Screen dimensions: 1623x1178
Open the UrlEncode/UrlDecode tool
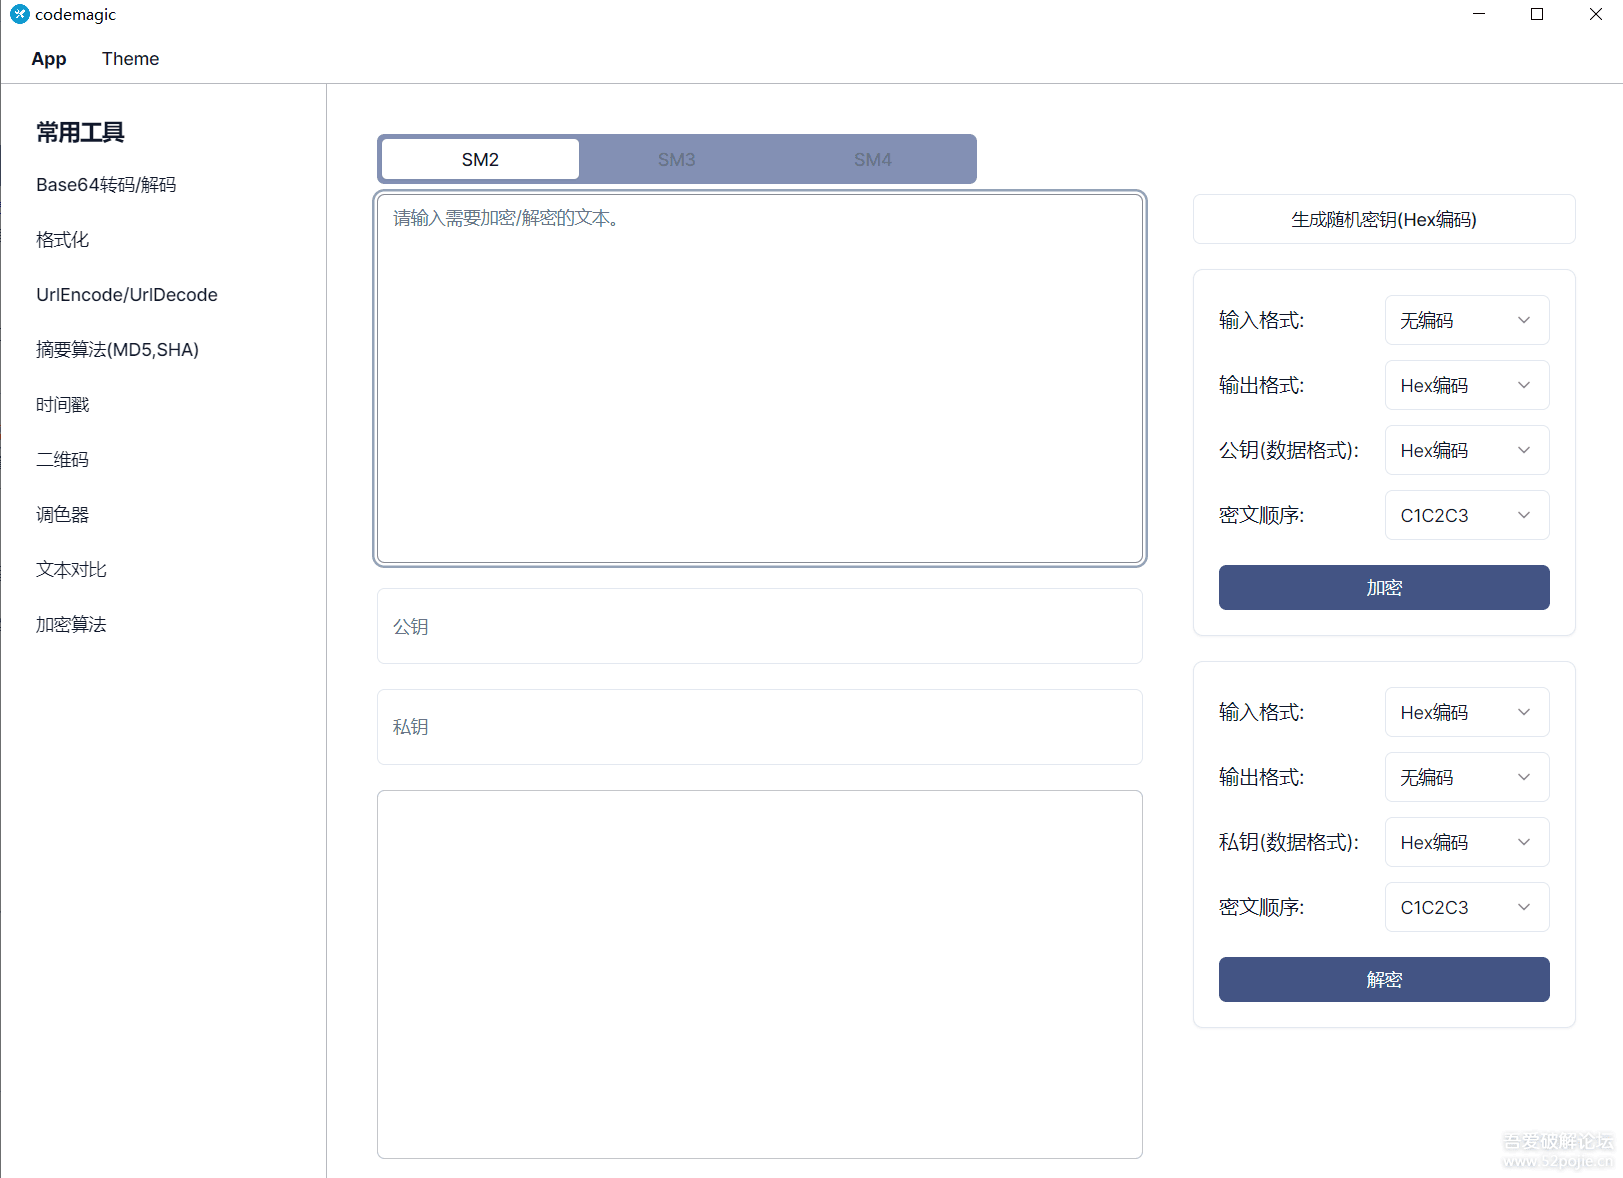click(126, 294)
